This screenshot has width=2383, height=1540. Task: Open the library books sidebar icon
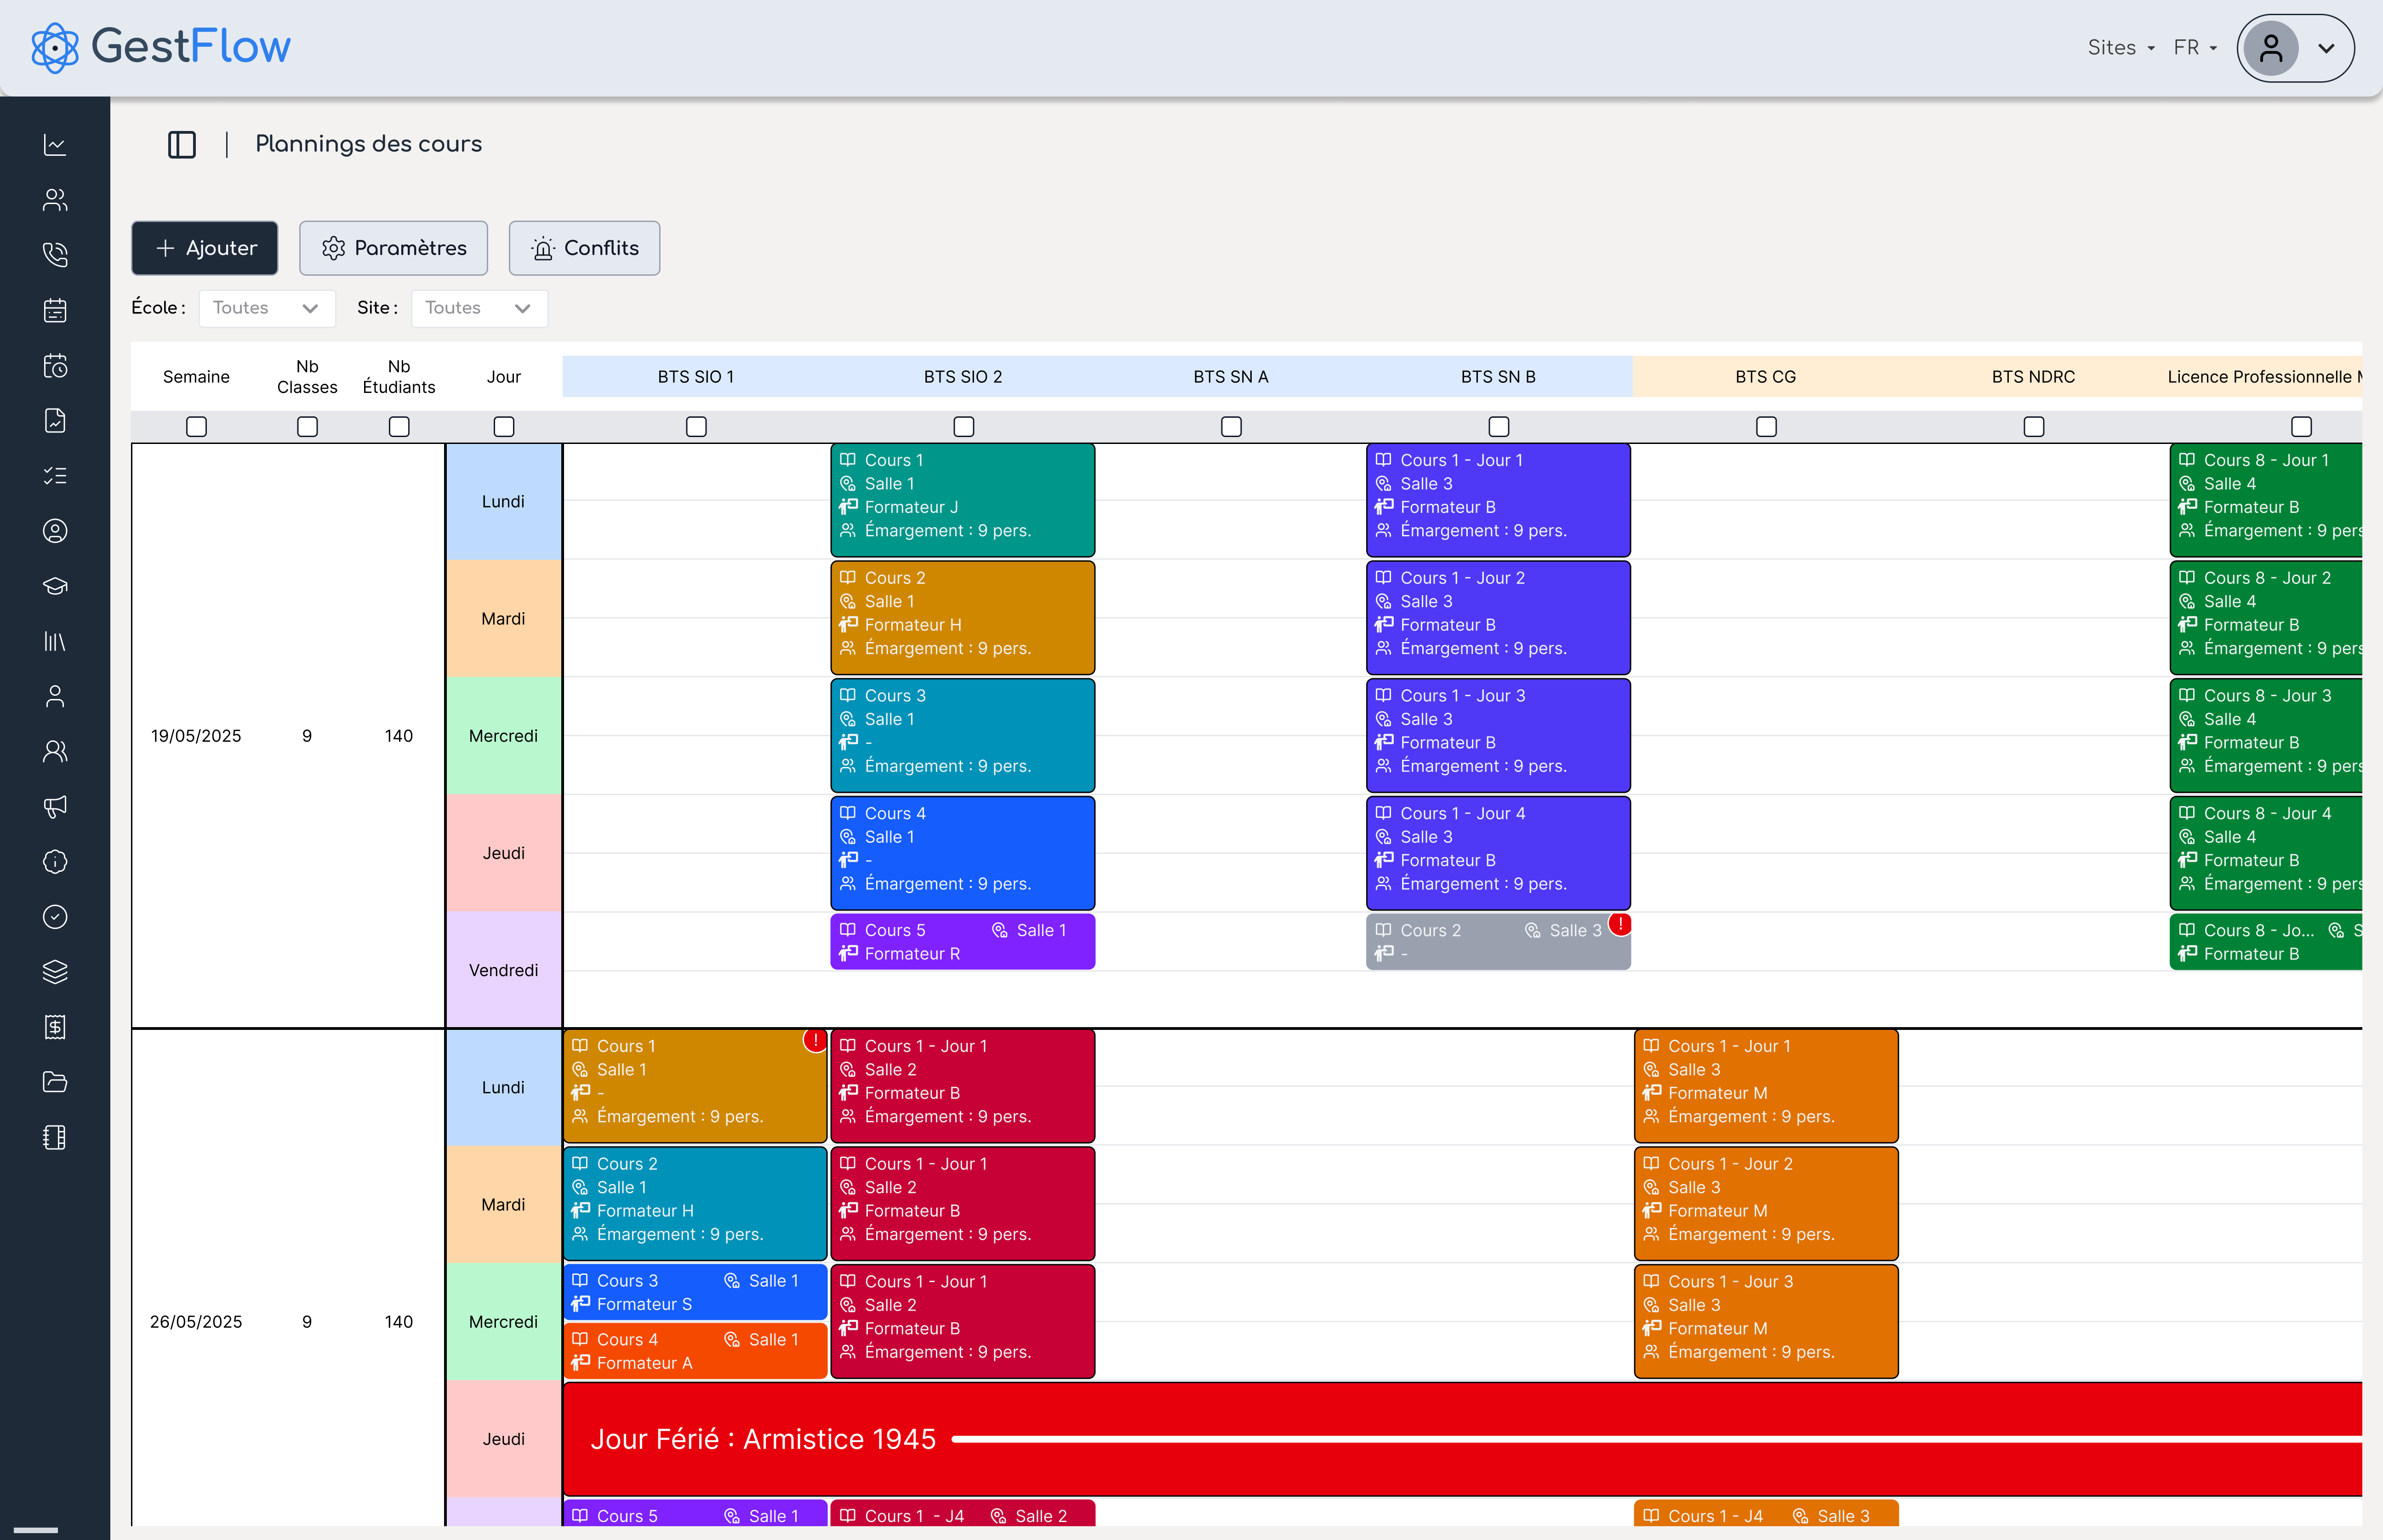click(x=55, y=641)
